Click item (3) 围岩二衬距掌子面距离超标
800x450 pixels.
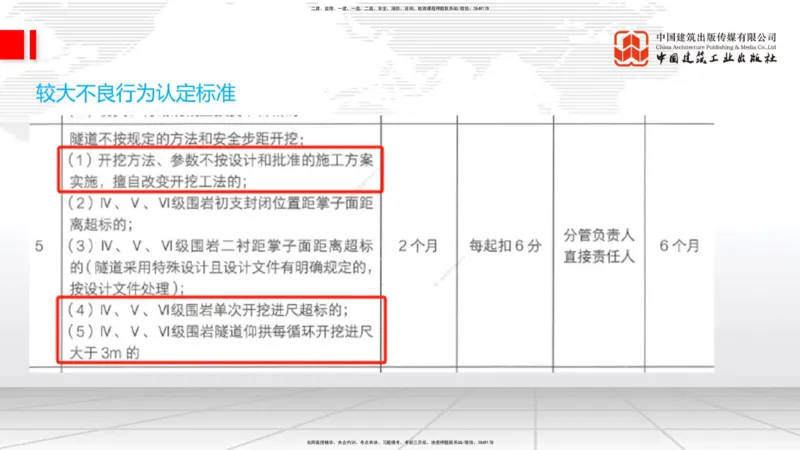[x=220, y=246]
